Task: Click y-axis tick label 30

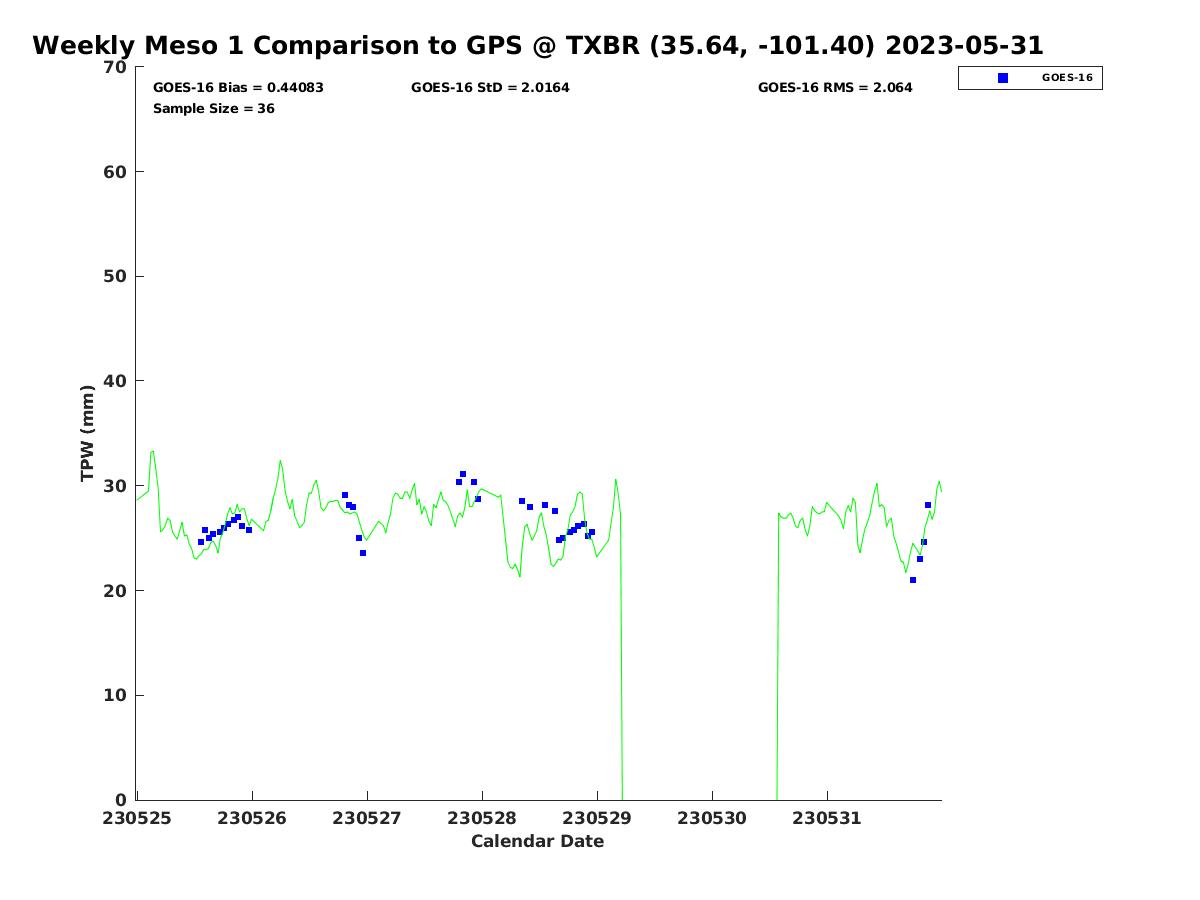Action: pos(116,486)
